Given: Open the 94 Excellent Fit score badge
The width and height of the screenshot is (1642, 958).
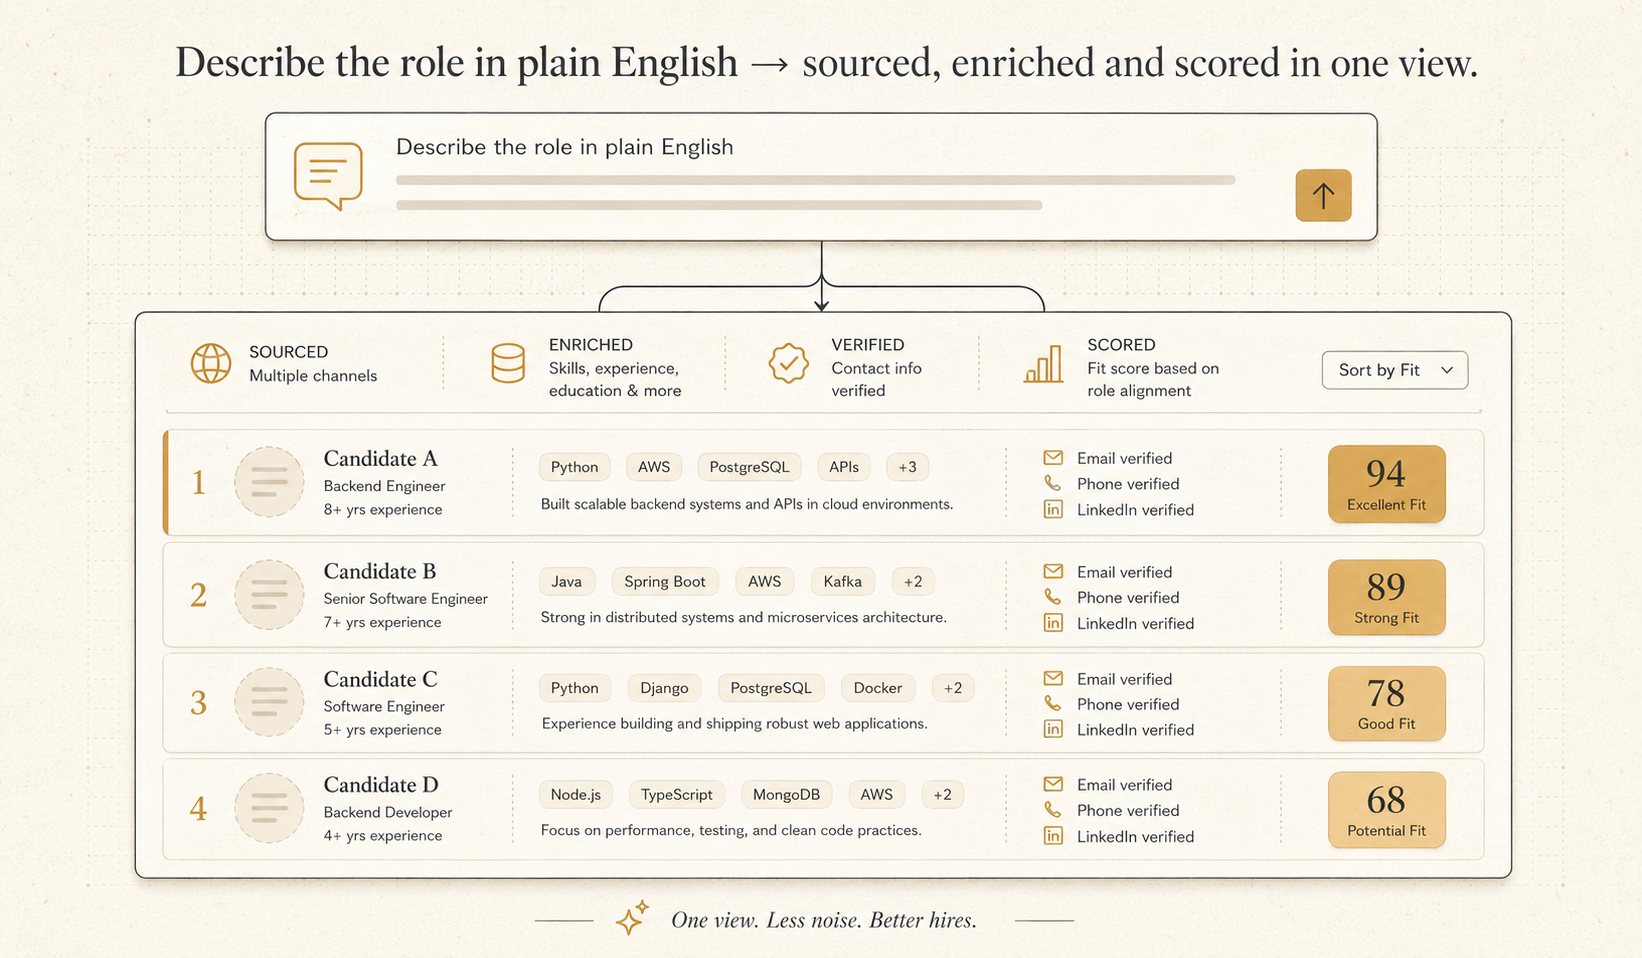Looking at the screenshot, I should pos(1386,484).
